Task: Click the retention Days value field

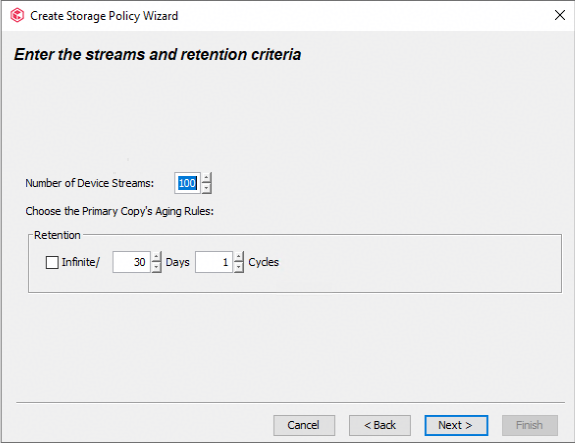Action: pyautogui.click(x=131, y=262)
